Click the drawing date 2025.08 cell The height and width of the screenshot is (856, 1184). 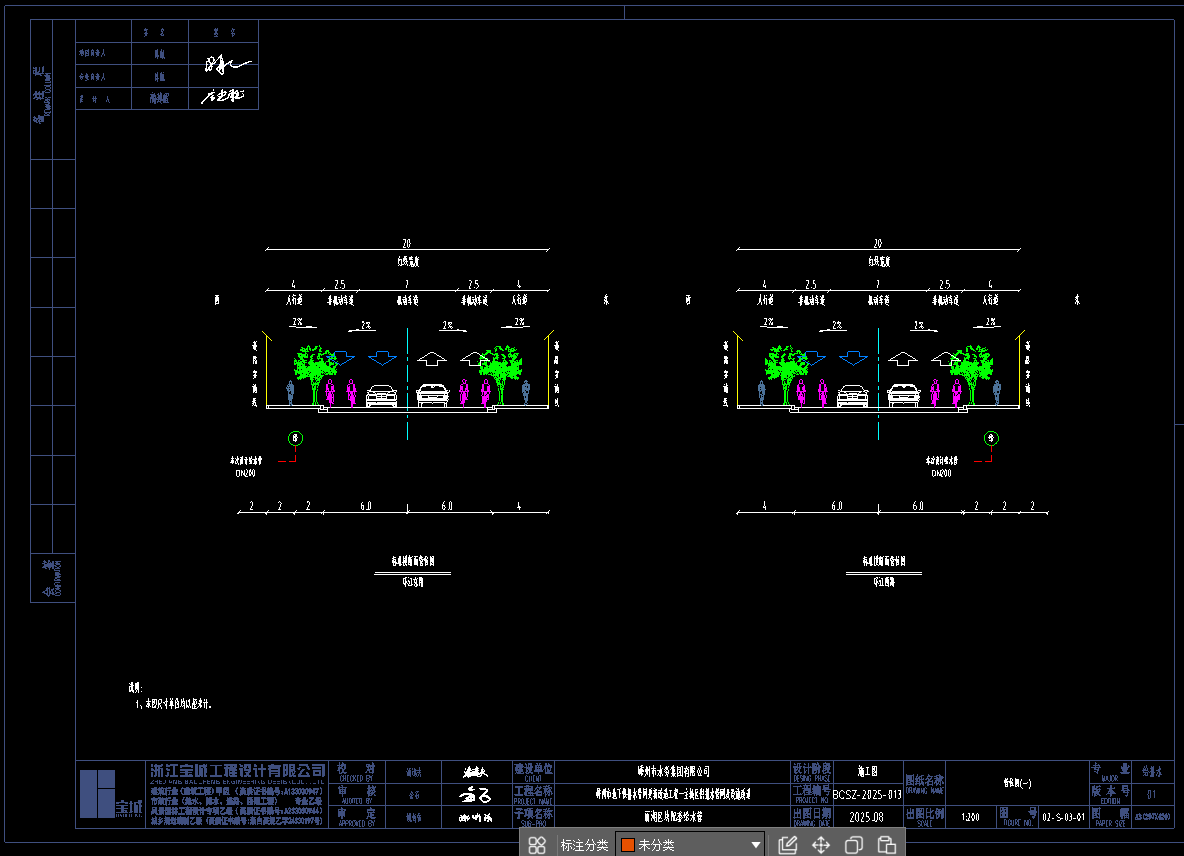[866, 817]
